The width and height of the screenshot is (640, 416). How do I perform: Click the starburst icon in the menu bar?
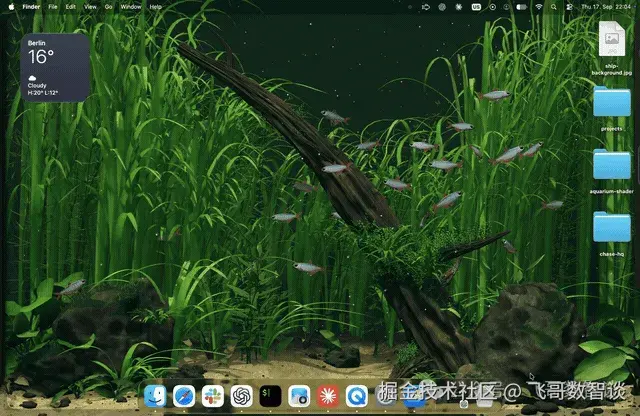pos(459,7)
